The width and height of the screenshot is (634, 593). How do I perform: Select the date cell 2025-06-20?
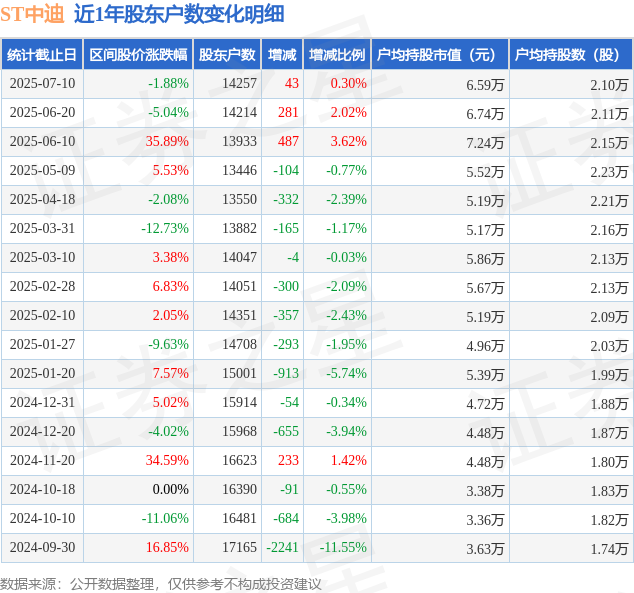coord(42,112)
